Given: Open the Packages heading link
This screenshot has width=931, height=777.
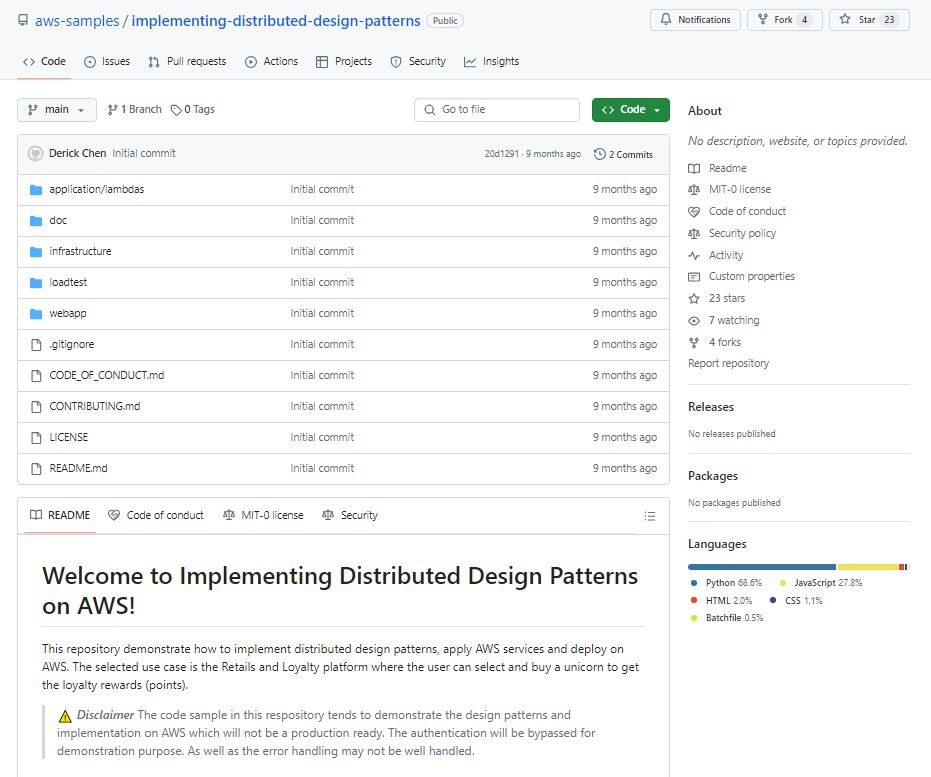Looking at the screenshot, I should point(713,476).
